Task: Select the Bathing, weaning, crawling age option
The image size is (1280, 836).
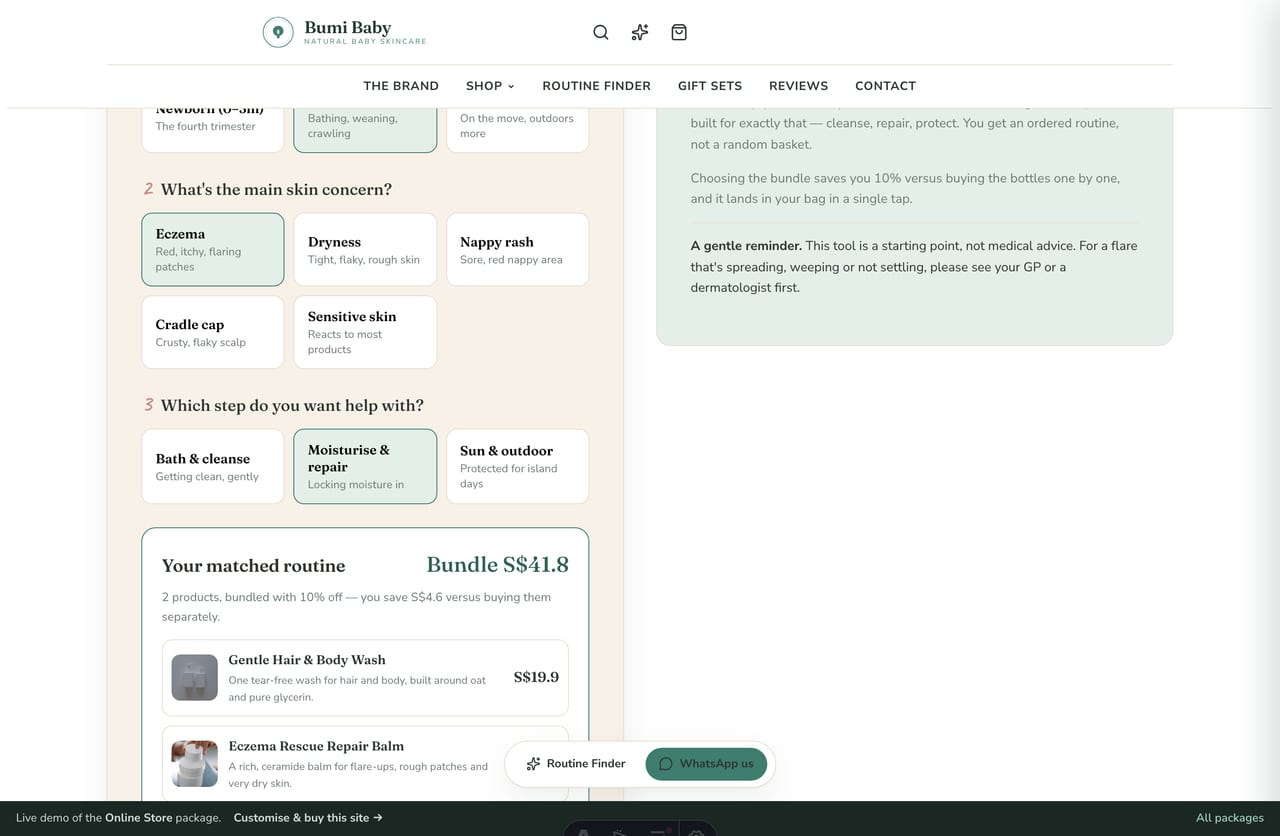Action: pyautogui.click(x=365, y=130)
